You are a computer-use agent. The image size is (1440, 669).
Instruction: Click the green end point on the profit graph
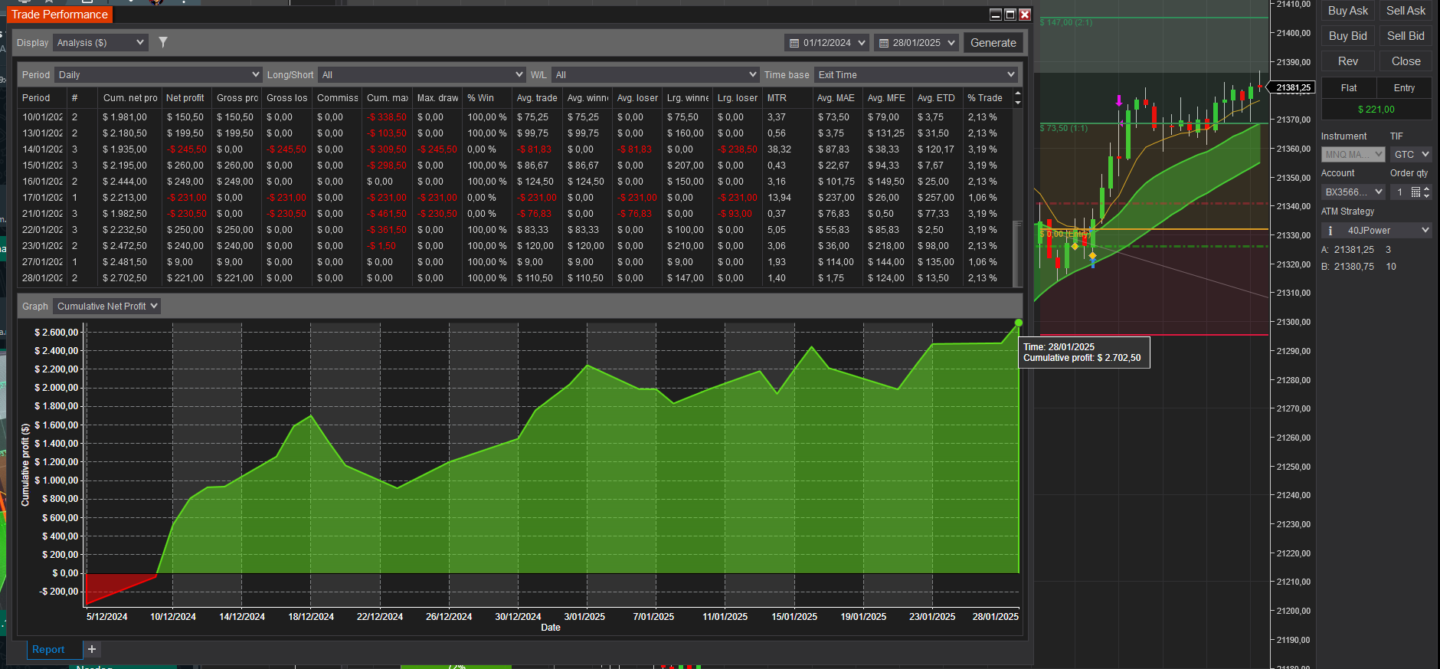point(1019,322)
